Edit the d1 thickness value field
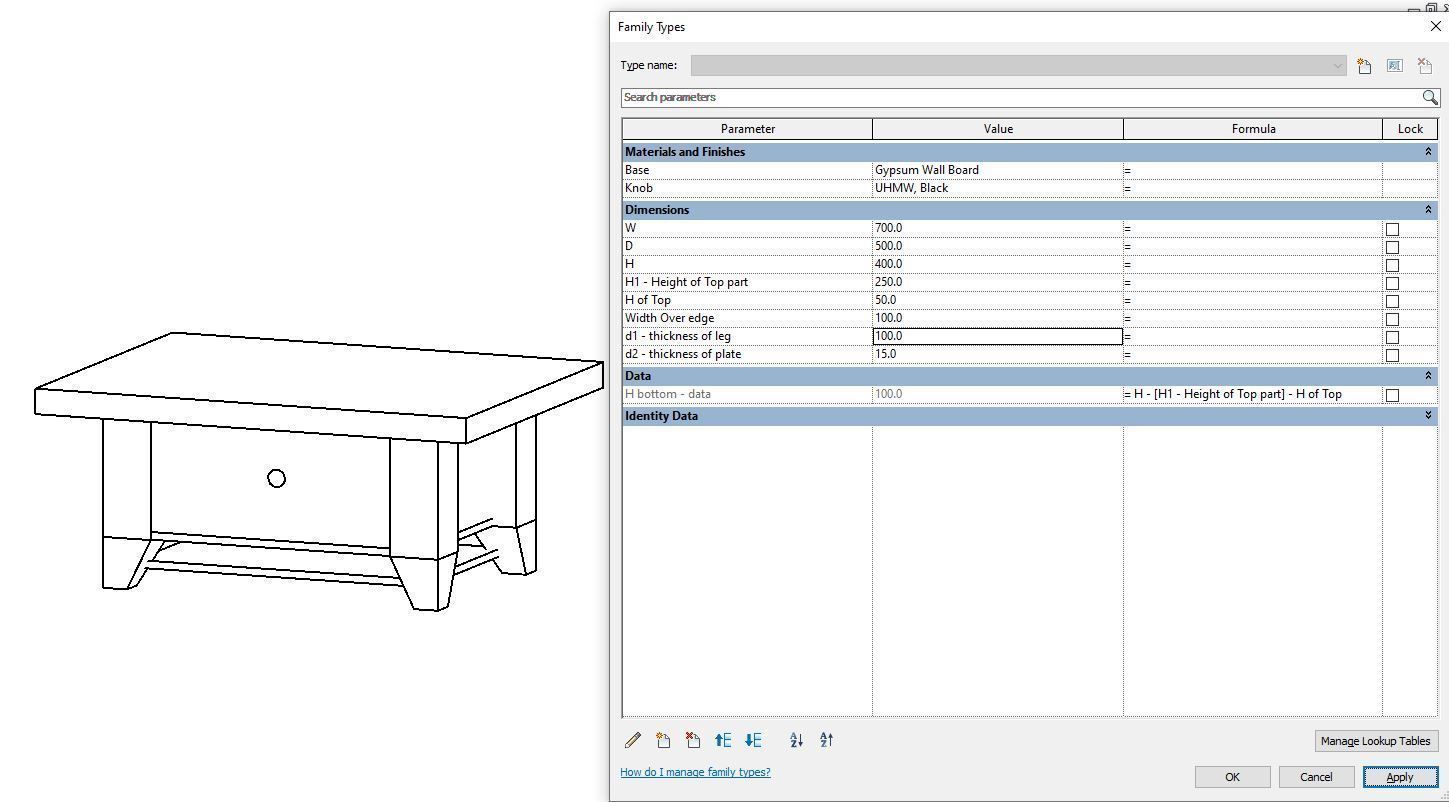The image size is (1449, 802). pyautogui.click(x=995, y=336)
